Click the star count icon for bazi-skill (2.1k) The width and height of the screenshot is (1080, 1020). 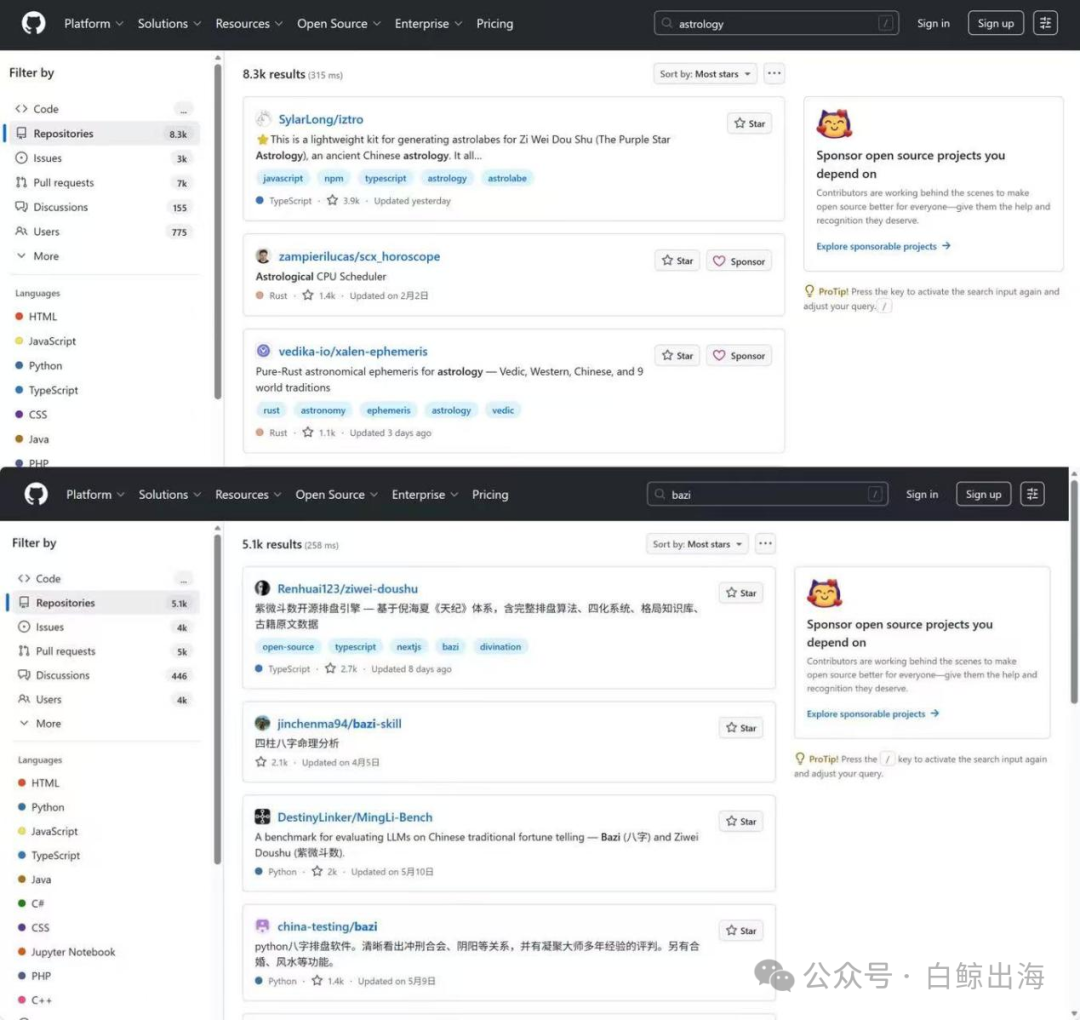click(x=260, y=762)
